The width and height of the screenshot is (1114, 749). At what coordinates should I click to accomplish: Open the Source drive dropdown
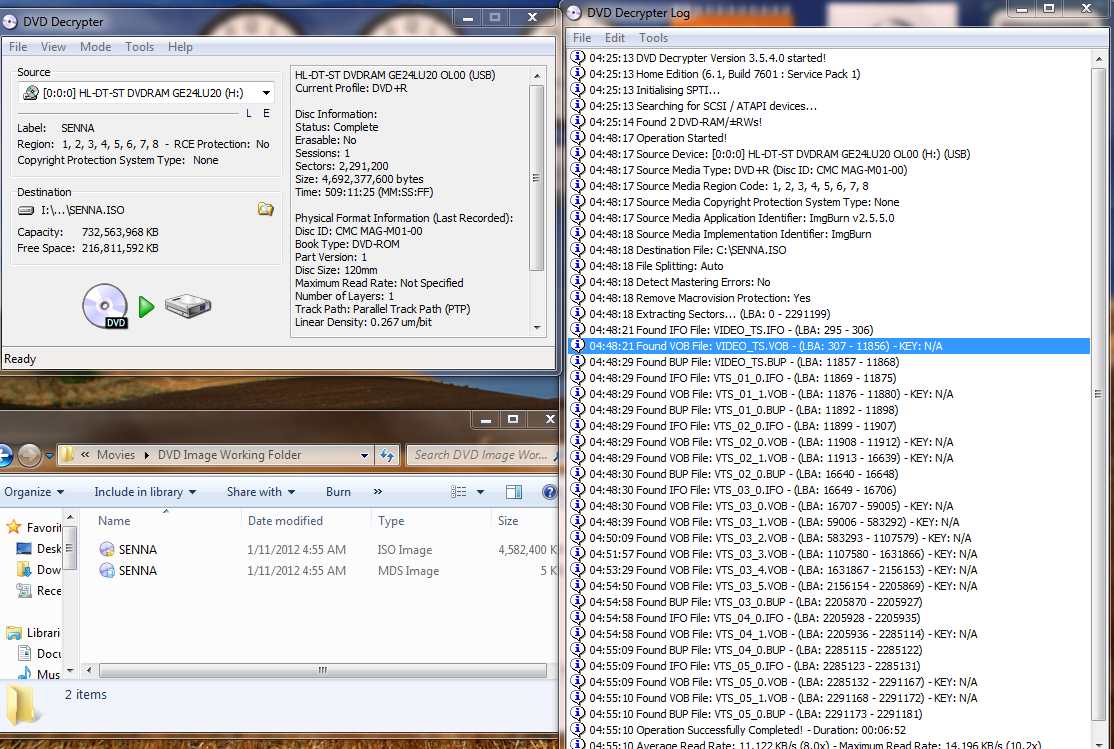coord(266,93)
